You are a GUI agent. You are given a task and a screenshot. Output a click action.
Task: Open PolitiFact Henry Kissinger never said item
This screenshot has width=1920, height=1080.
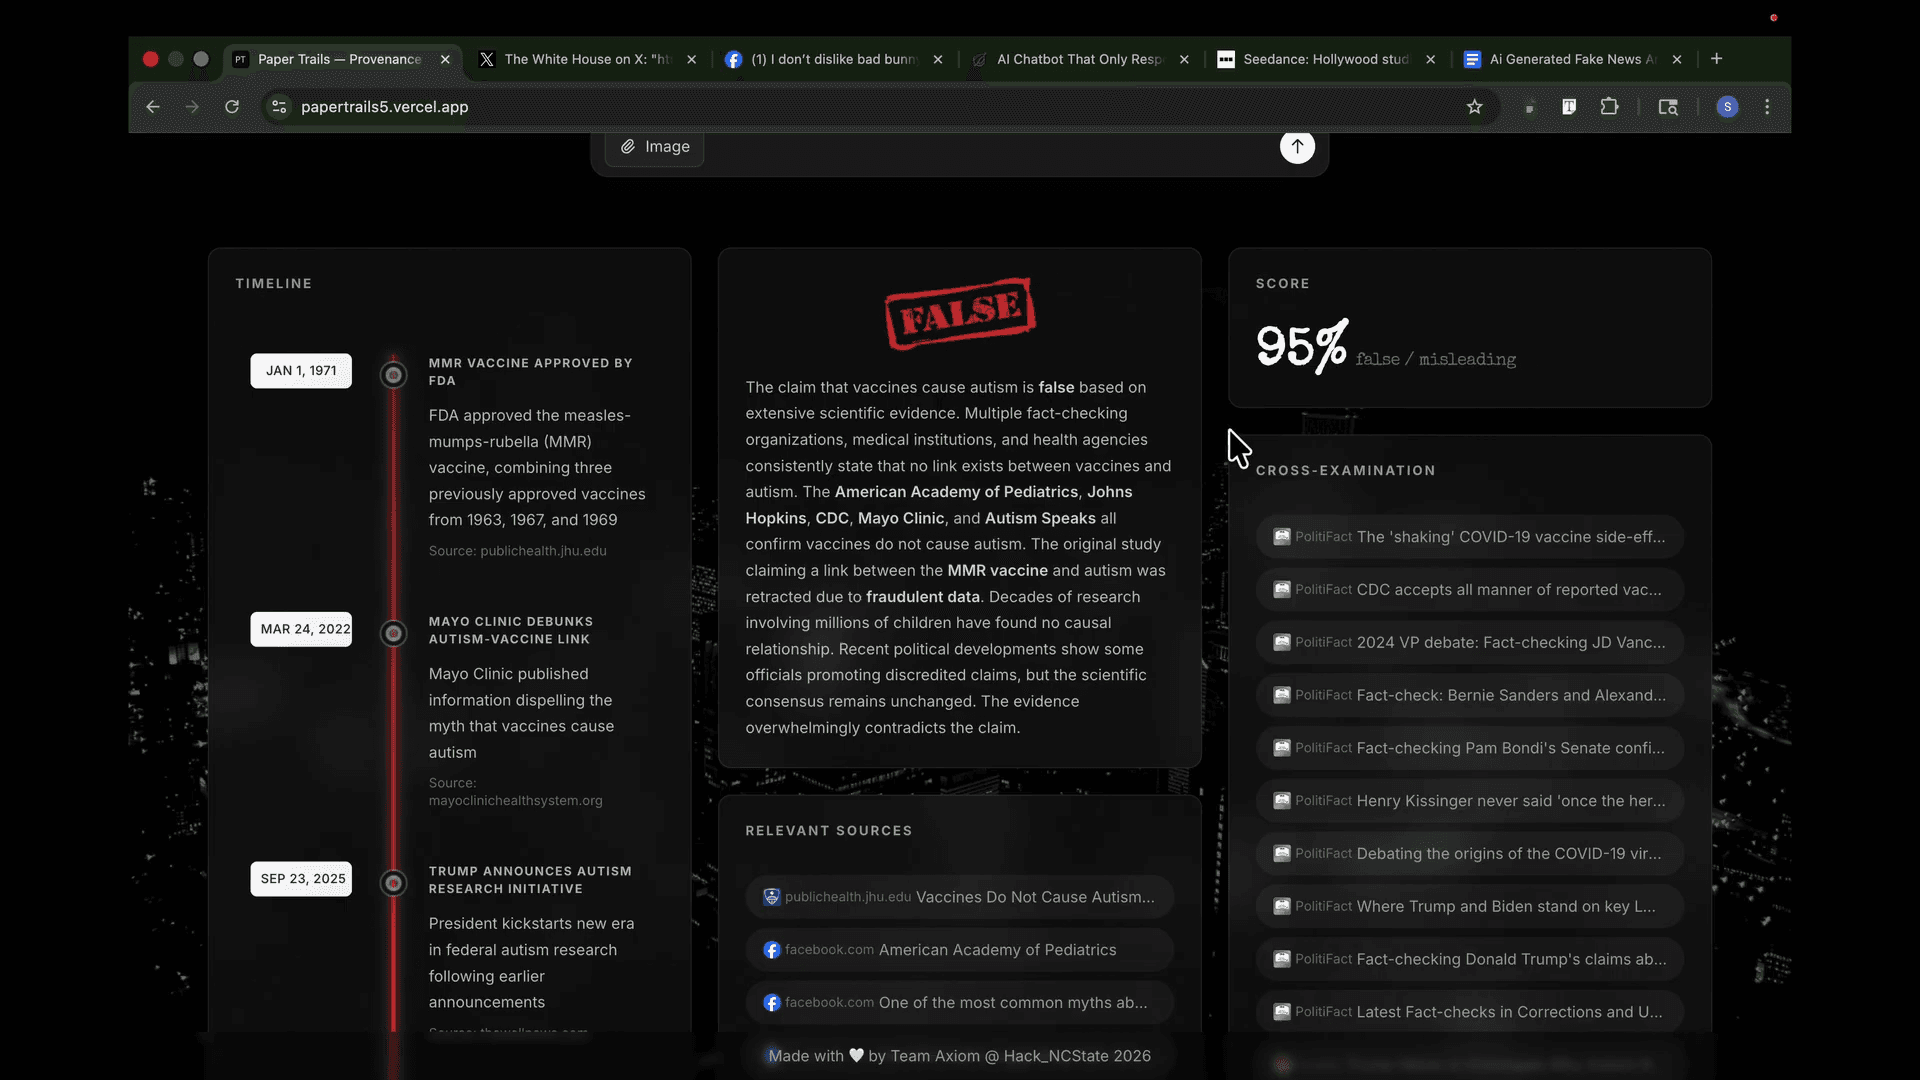1470,801
